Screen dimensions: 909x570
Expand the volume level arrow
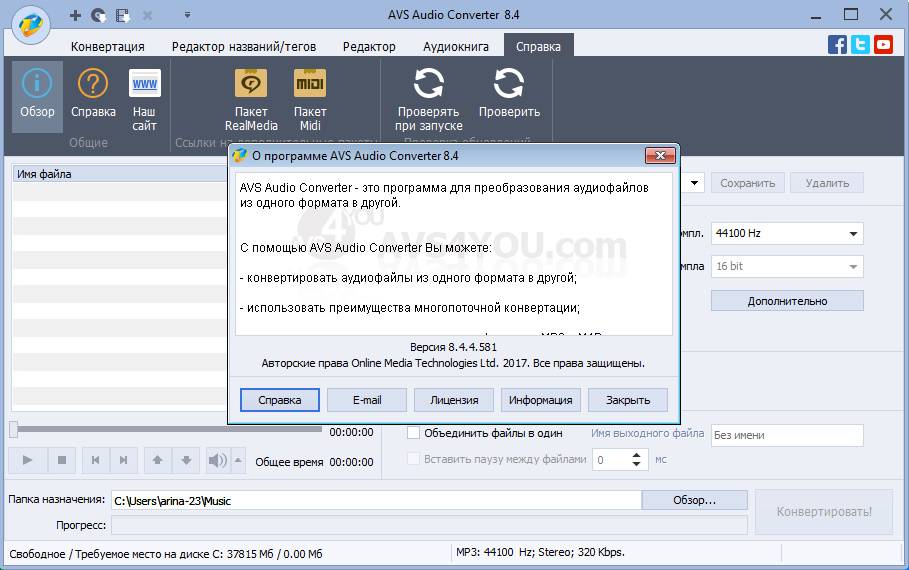point(238,460)
